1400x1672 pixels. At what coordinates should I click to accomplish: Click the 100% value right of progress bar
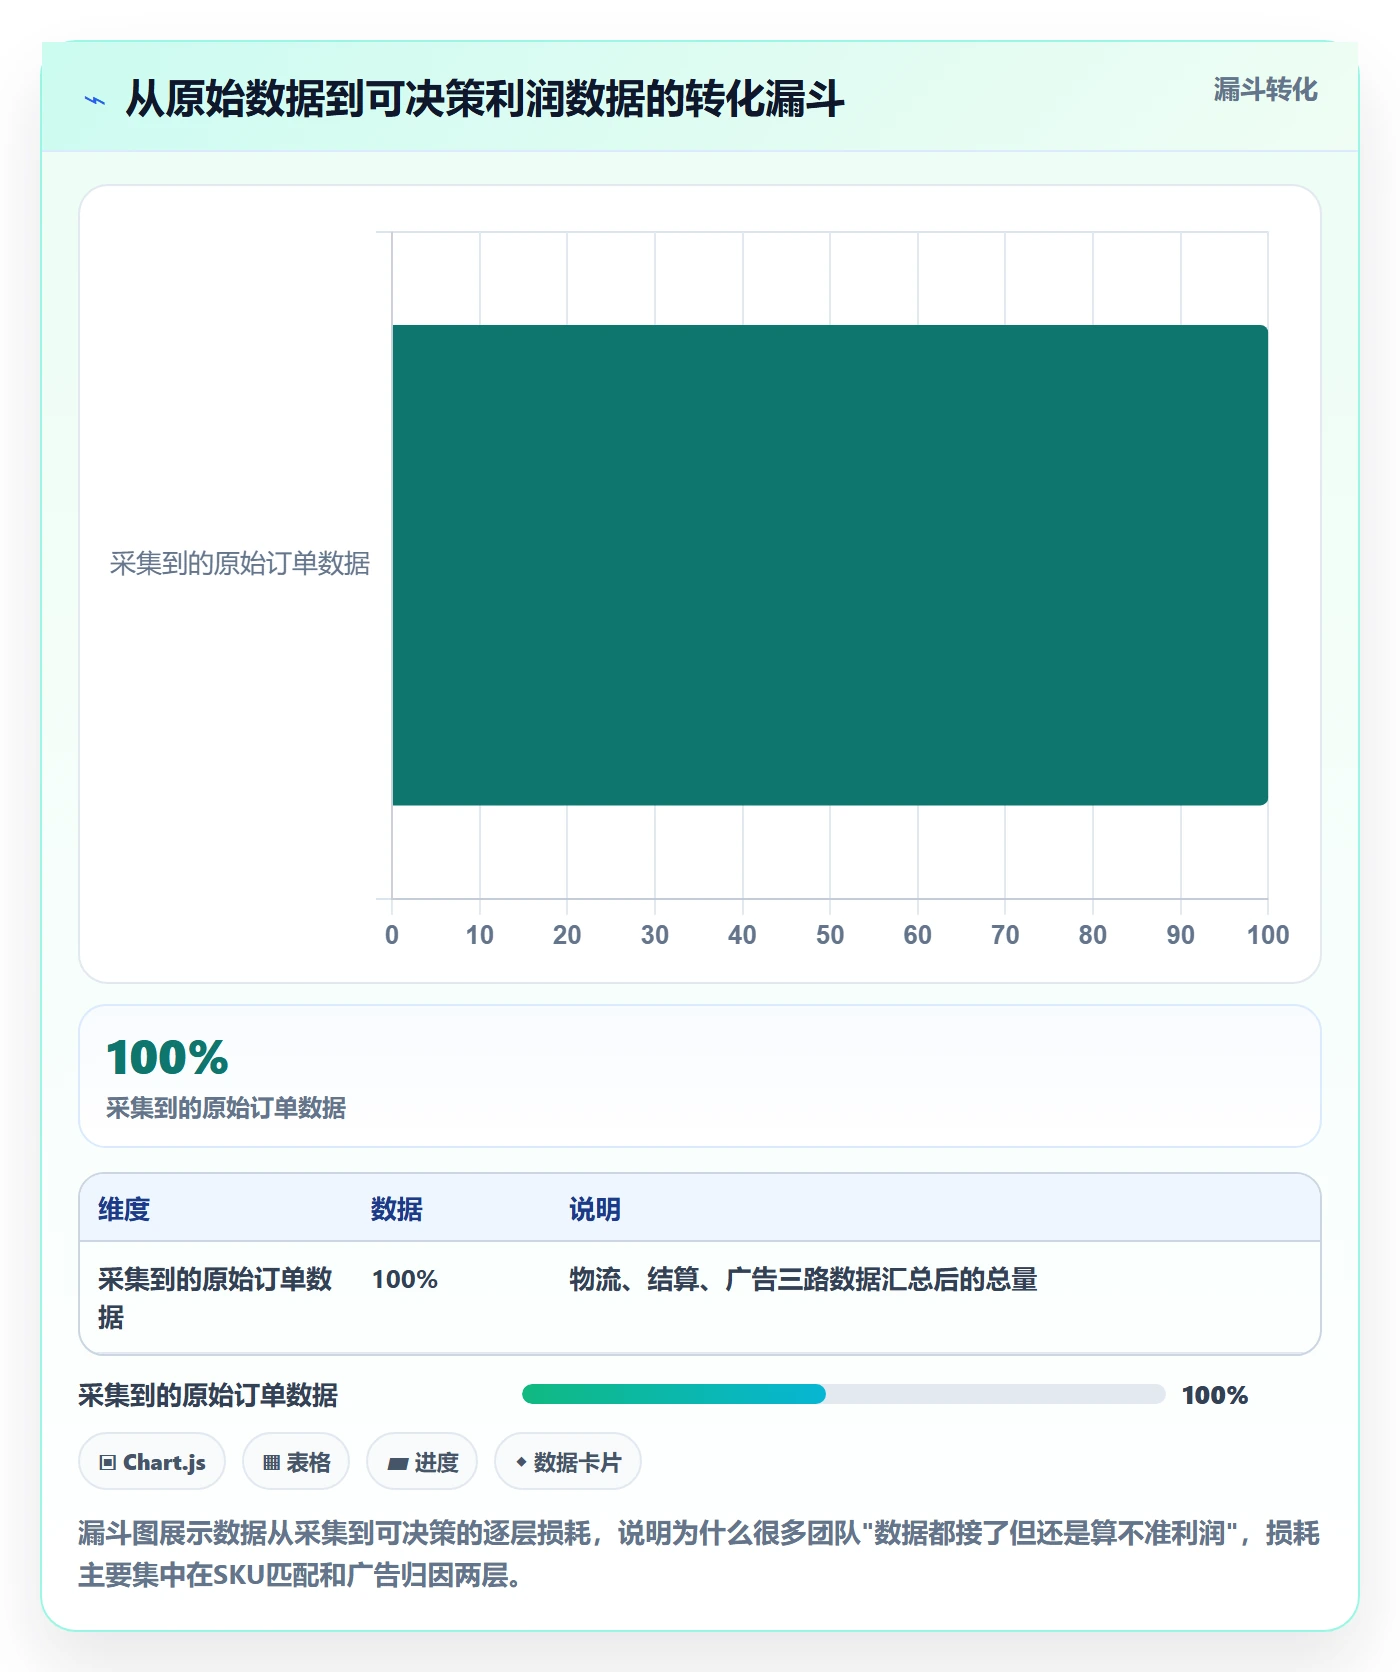coord(1215,1395)
